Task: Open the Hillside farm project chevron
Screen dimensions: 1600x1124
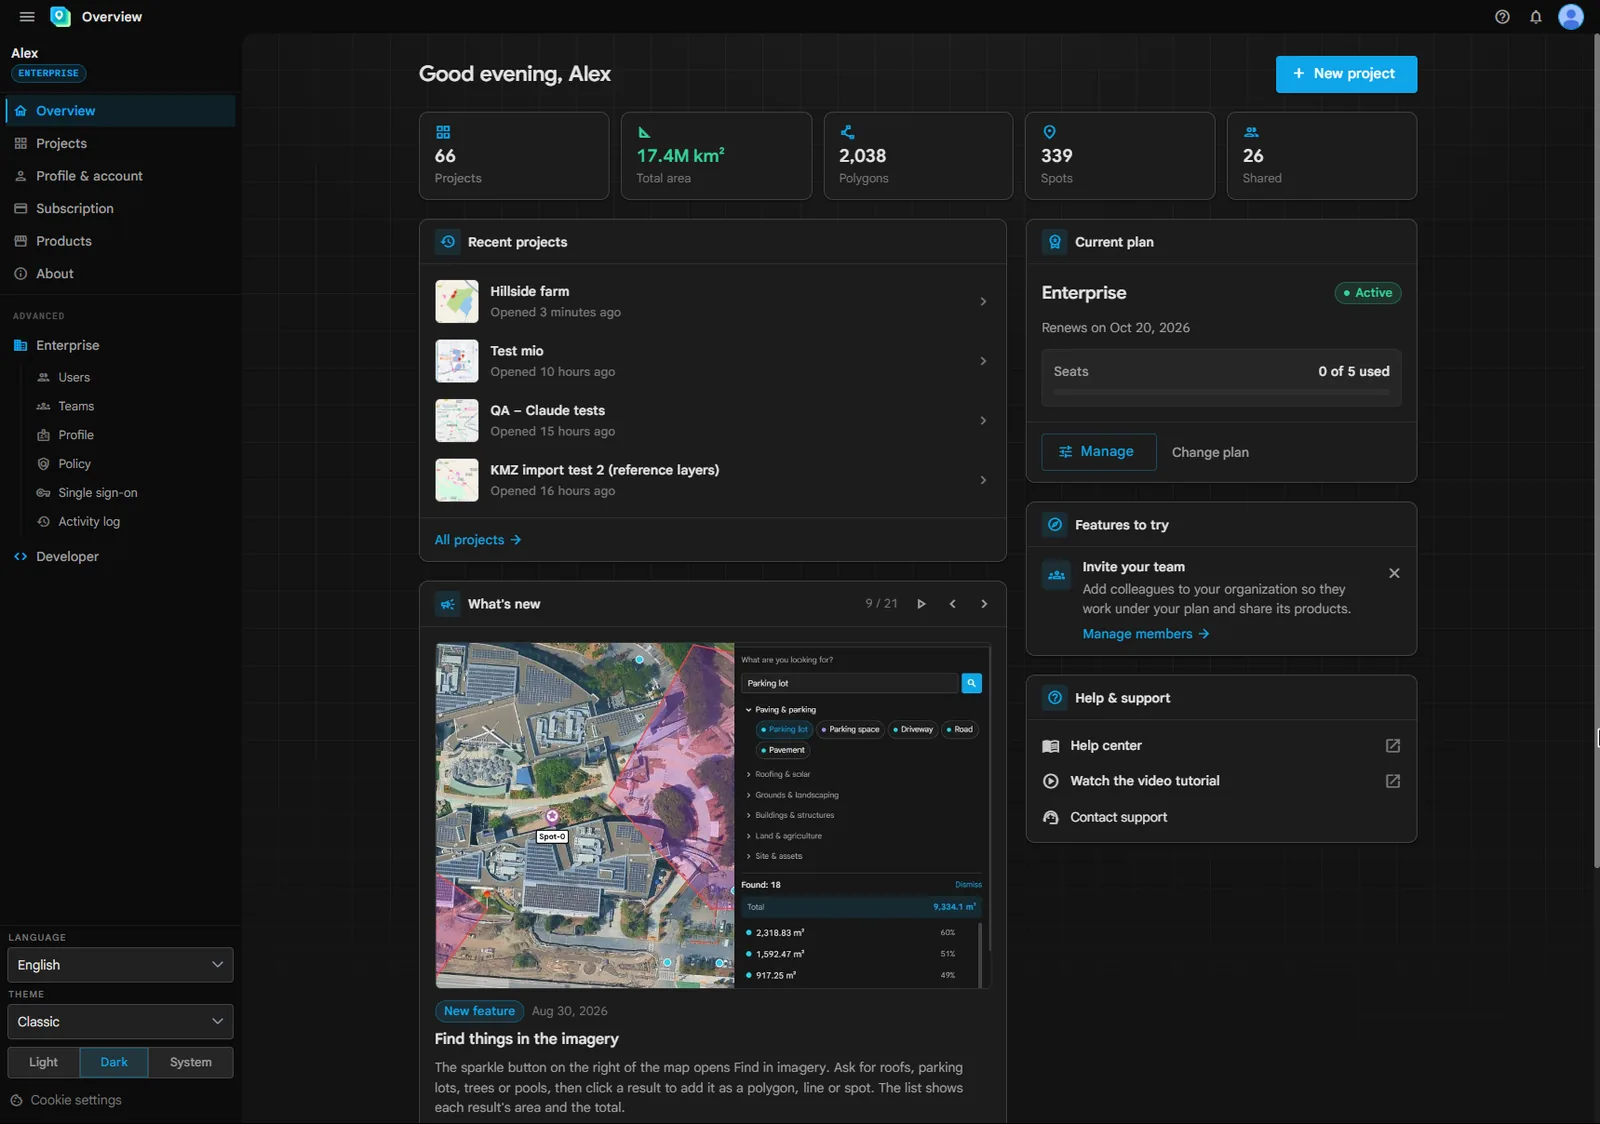Action: [x=983, y=302]
